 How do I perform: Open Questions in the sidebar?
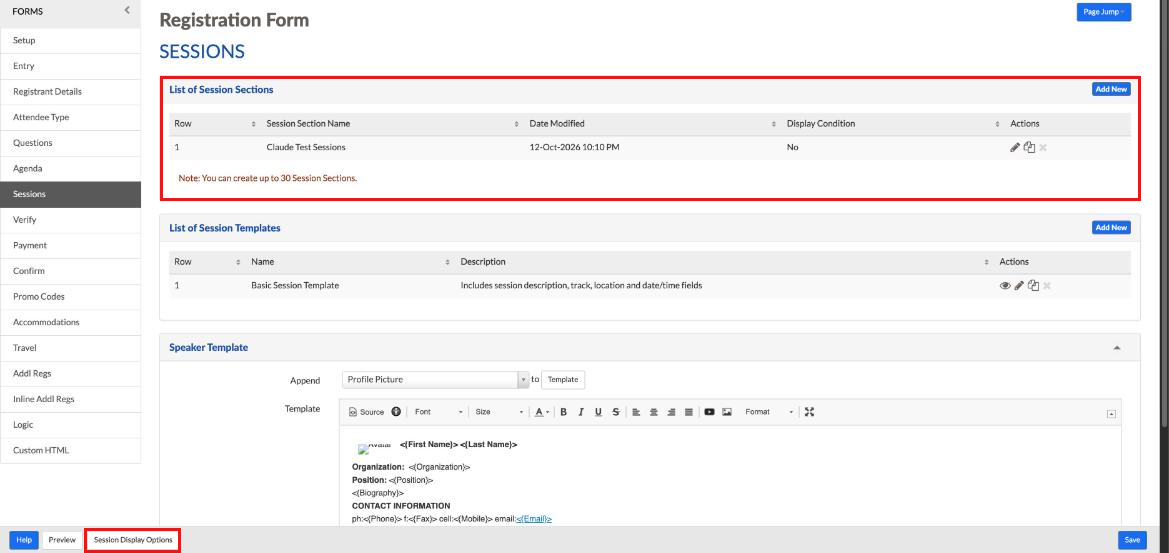pyautogui.click(x=70, y=142)
